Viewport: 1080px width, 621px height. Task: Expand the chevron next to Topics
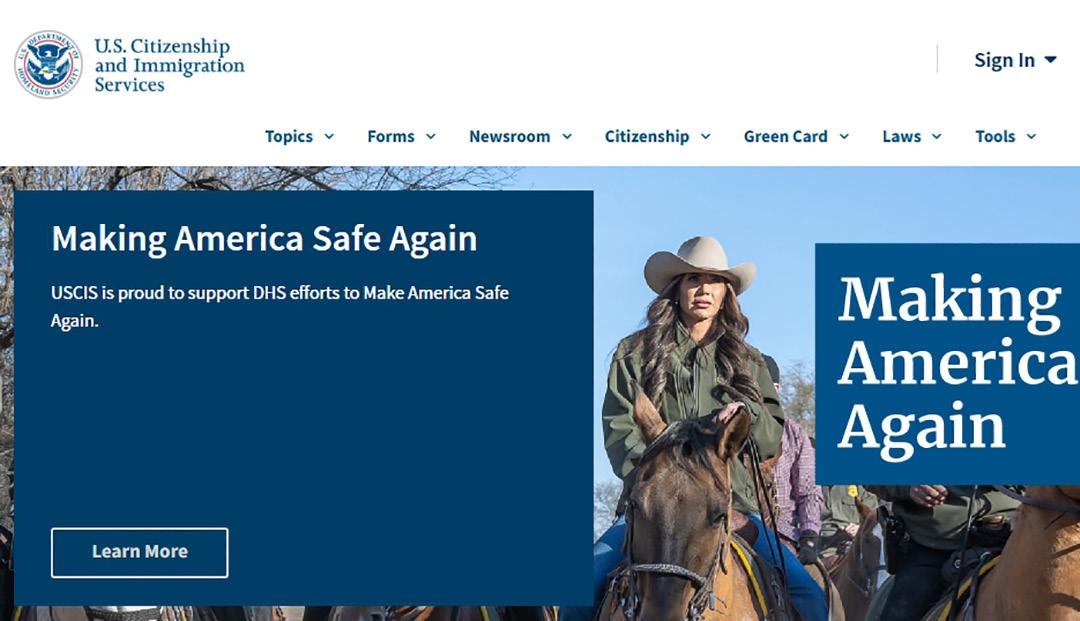[329, 136]
